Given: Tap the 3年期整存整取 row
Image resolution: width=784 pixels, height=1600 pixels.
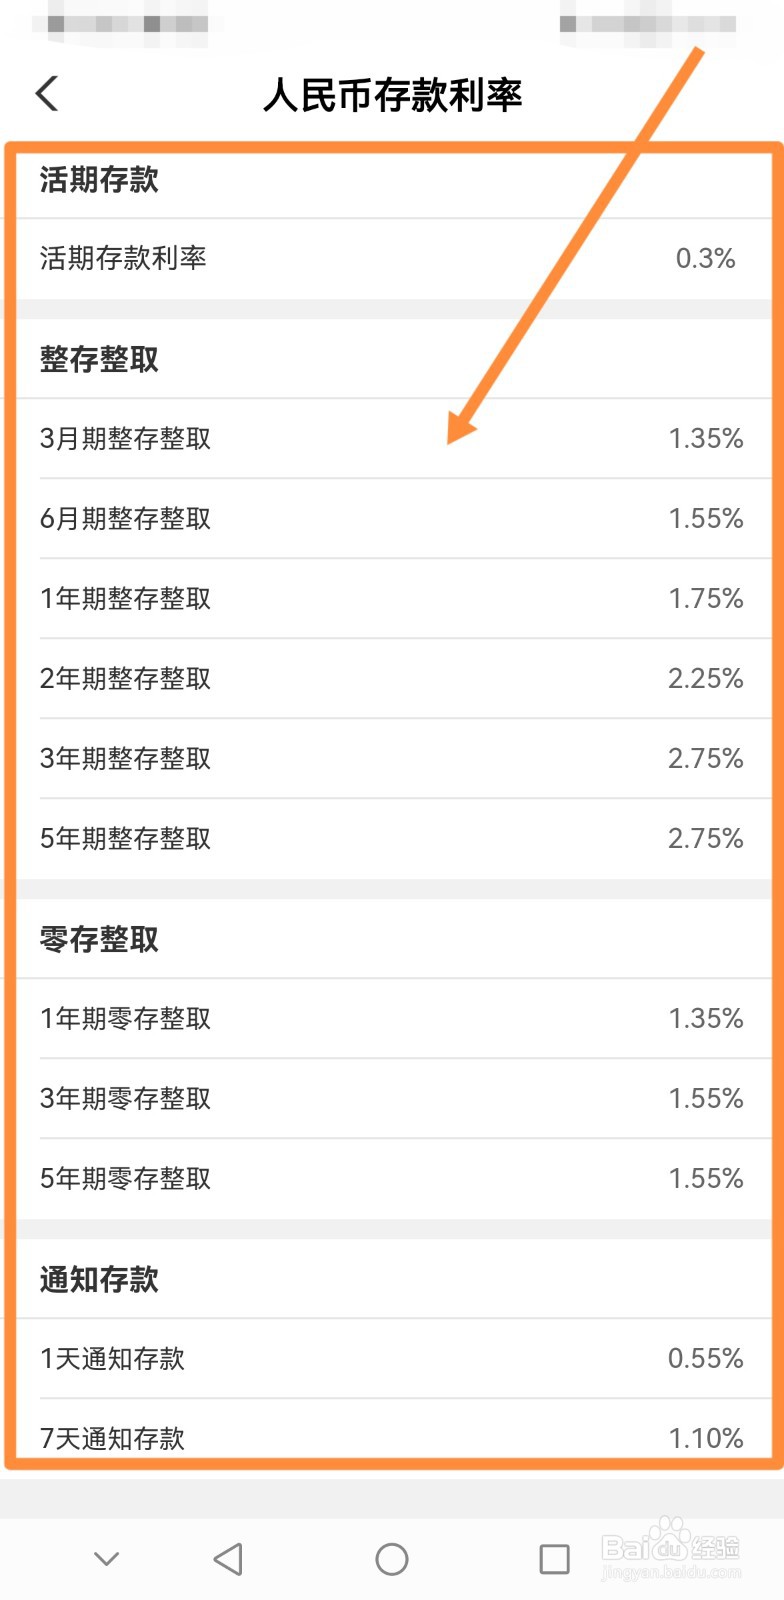Looking at the screenshot, I should pyautogui.click(x=392, y=758).
